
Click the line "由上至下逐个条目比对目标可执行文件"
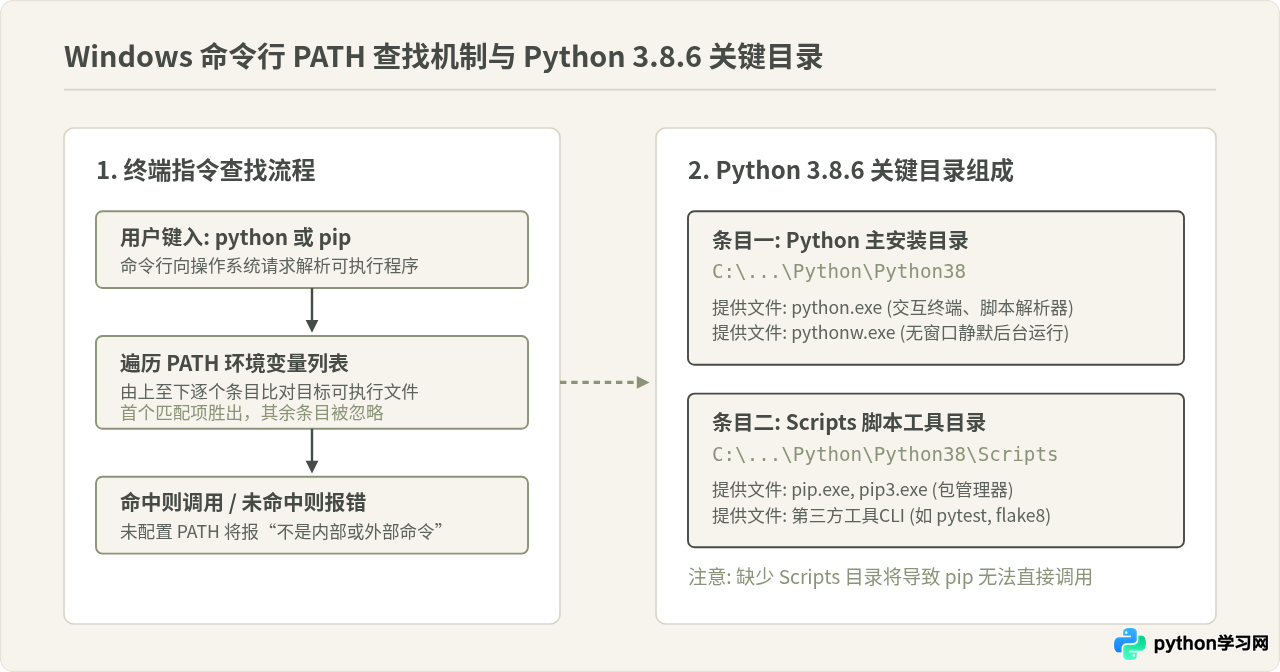pyautogui.click(x=269, y=392)
